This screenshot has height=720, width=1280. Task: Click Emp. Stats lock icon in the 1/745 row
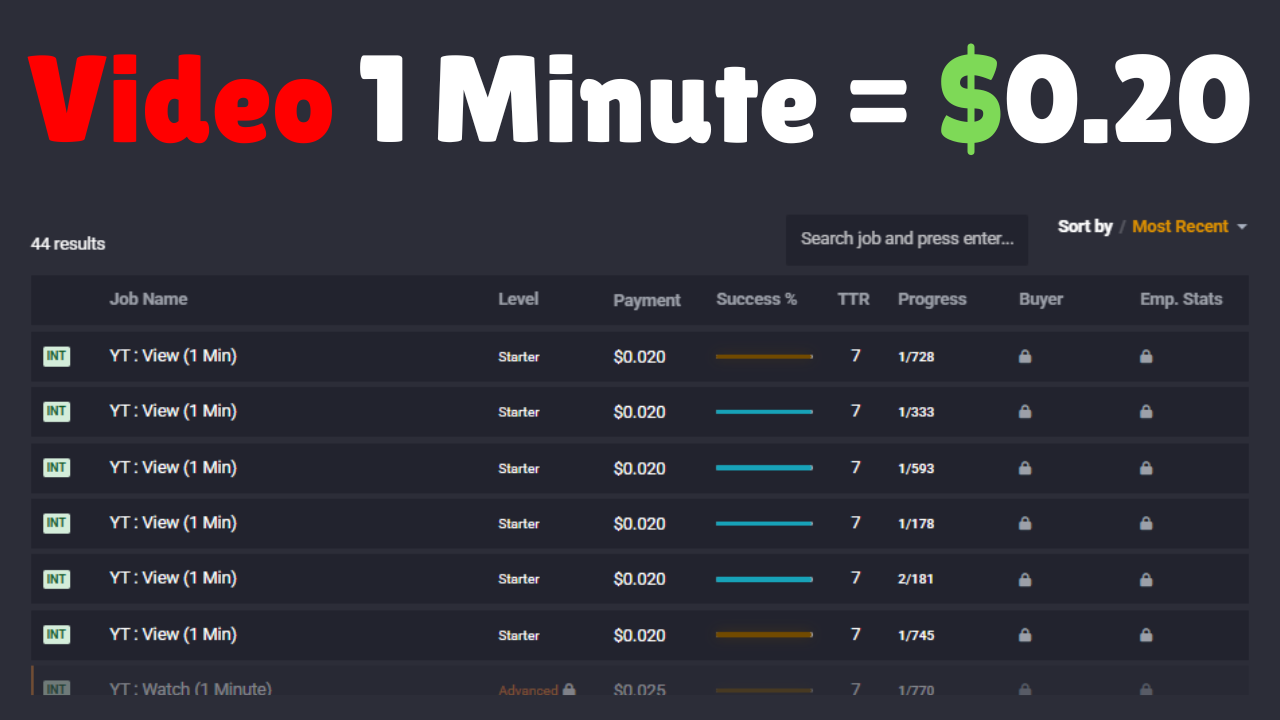tap(1146, 634)
